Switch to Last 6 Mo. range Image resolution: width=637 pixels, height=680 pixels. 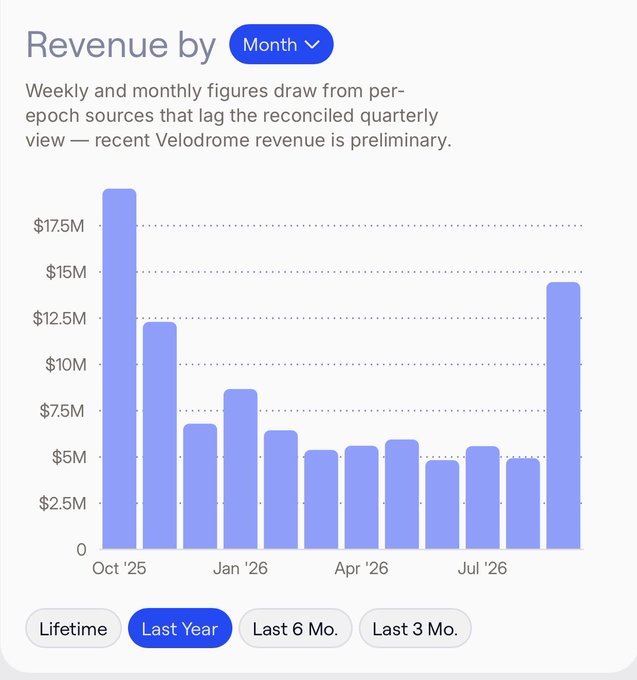click(x=295, y=628)
